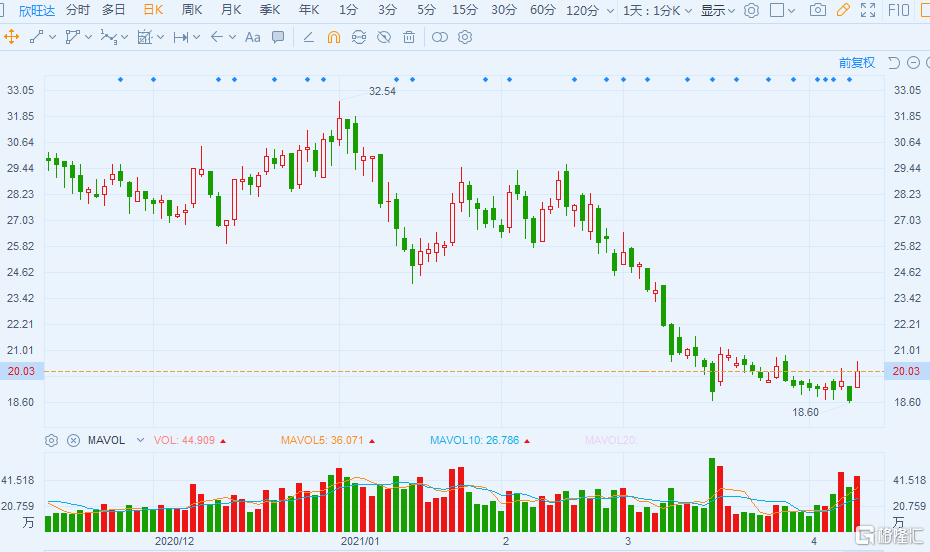
Task: Click the 20.03 current price tag on left axis
Action: tap(21, 371)
